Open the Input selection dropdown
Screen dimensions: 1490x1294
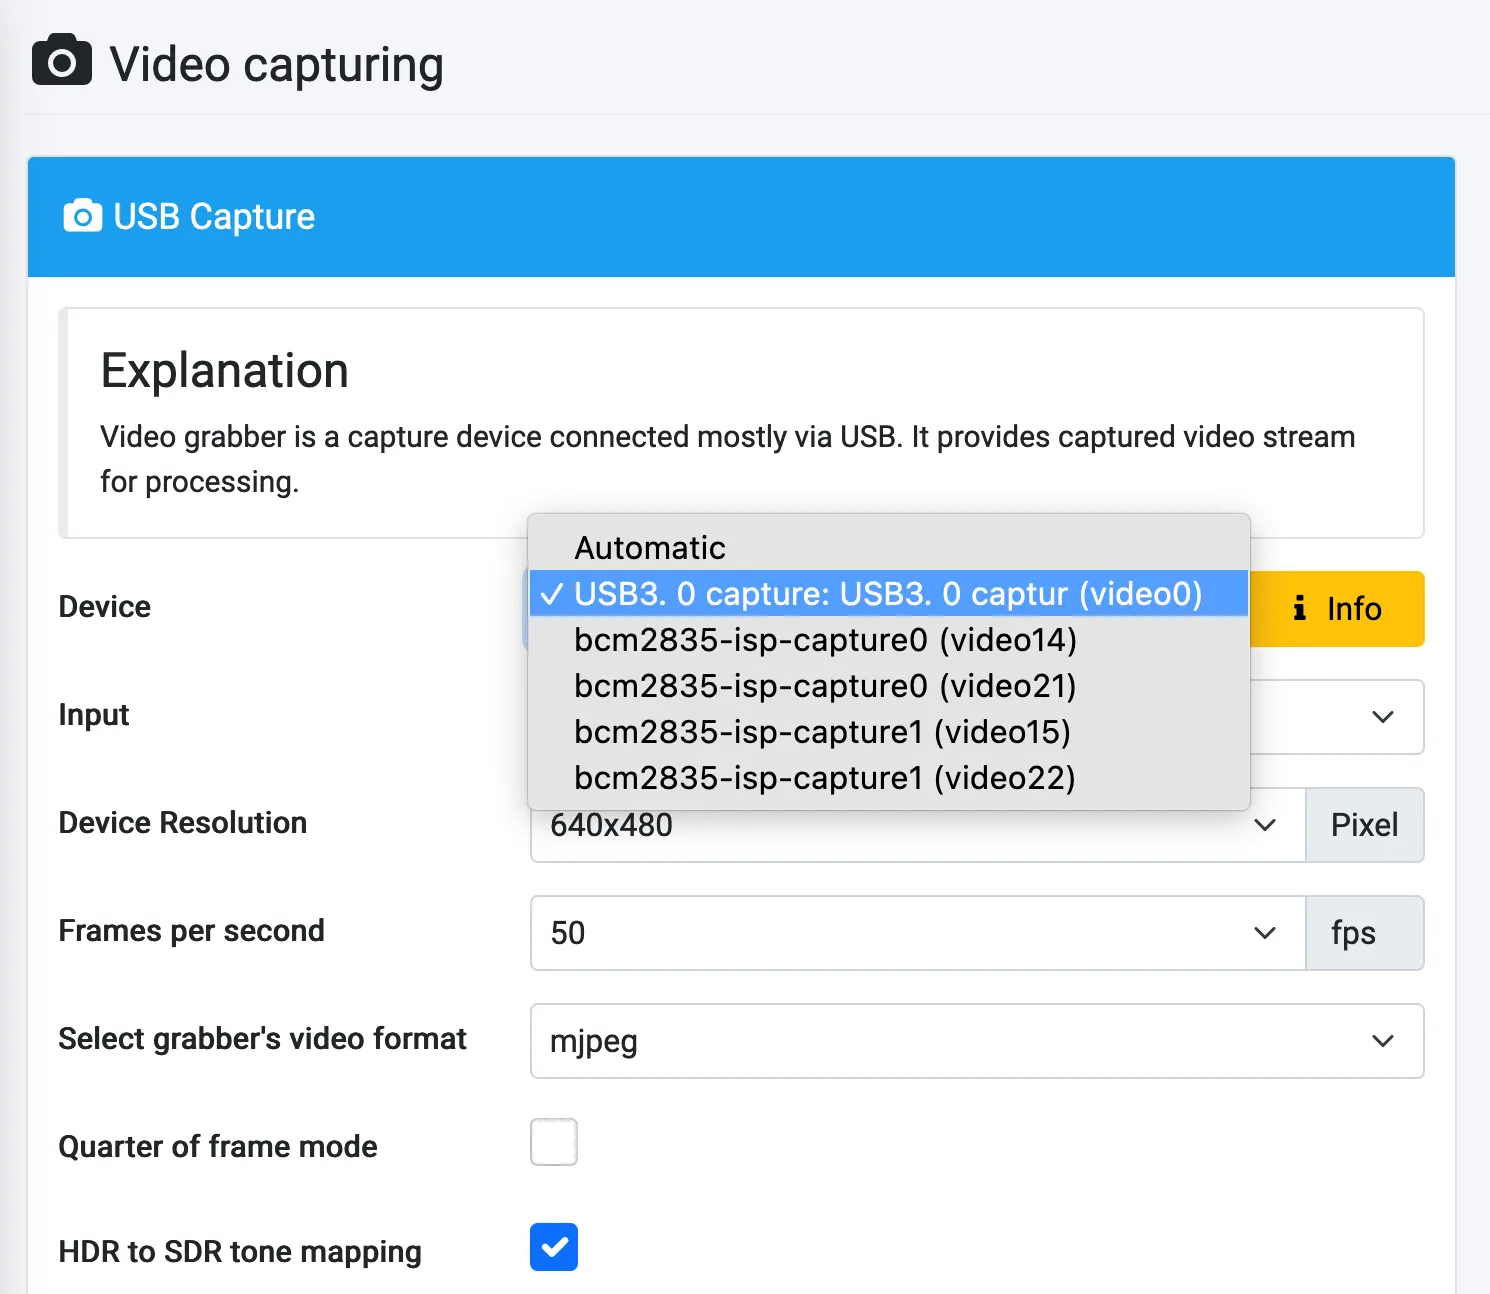pos(1382,717)
